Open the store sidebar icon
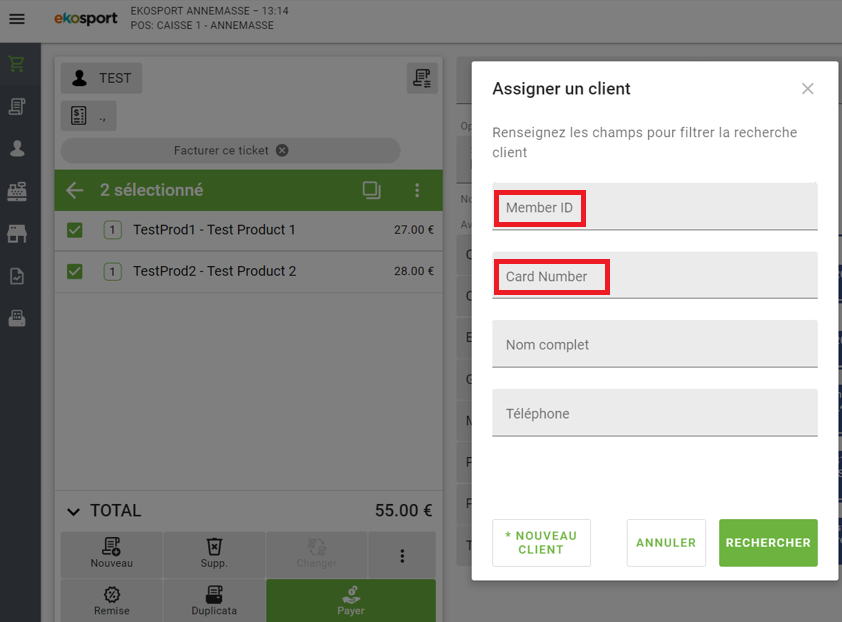This screenshot has height=622, width=842. pyautogui.click(x=17, y=234)
